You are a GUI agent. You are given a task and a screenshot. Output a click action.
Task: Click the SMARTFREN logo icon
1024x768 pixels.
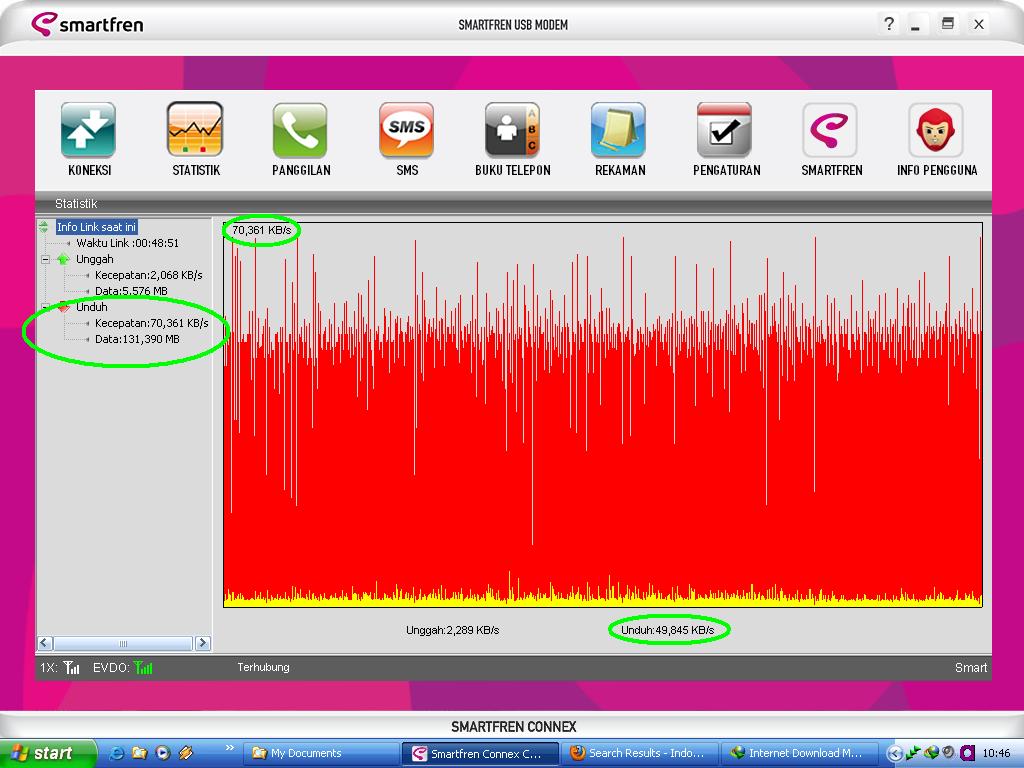click(830, 130)
